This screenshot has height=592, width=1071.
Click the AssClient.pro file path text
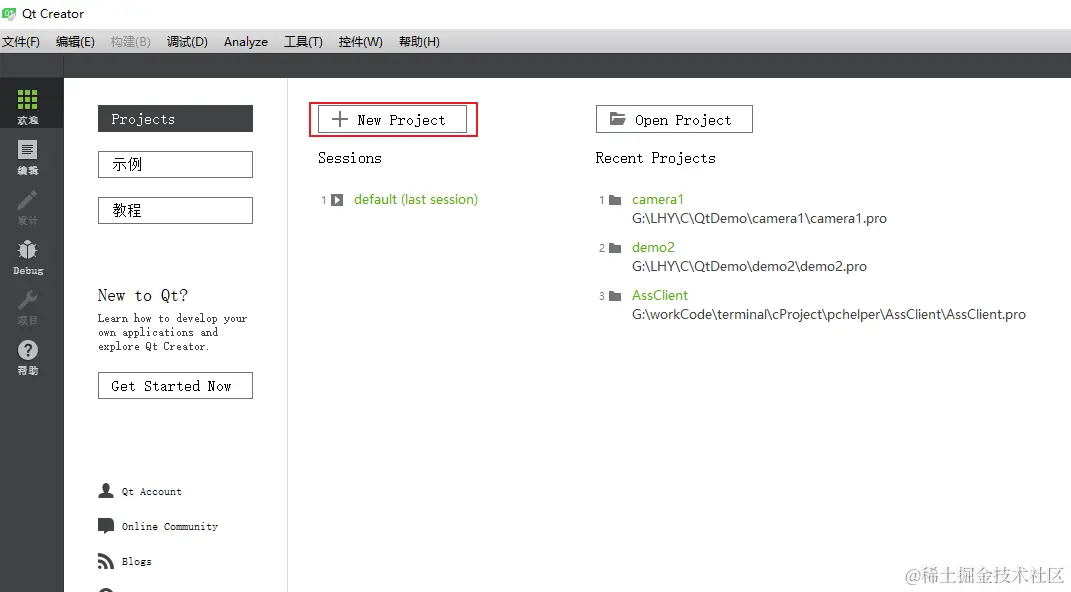click(x=829, y=314)
